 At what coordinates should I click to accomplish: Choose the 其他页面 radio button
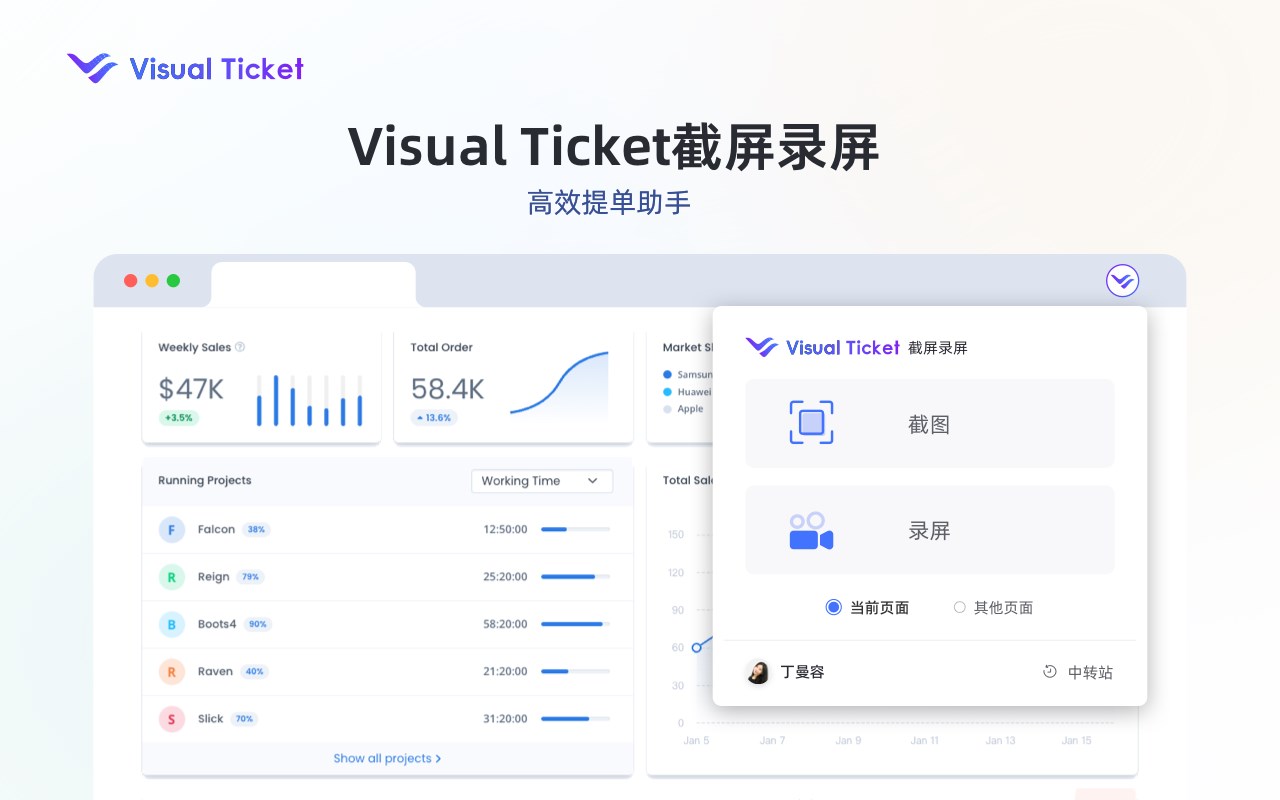tap(960, 607)
